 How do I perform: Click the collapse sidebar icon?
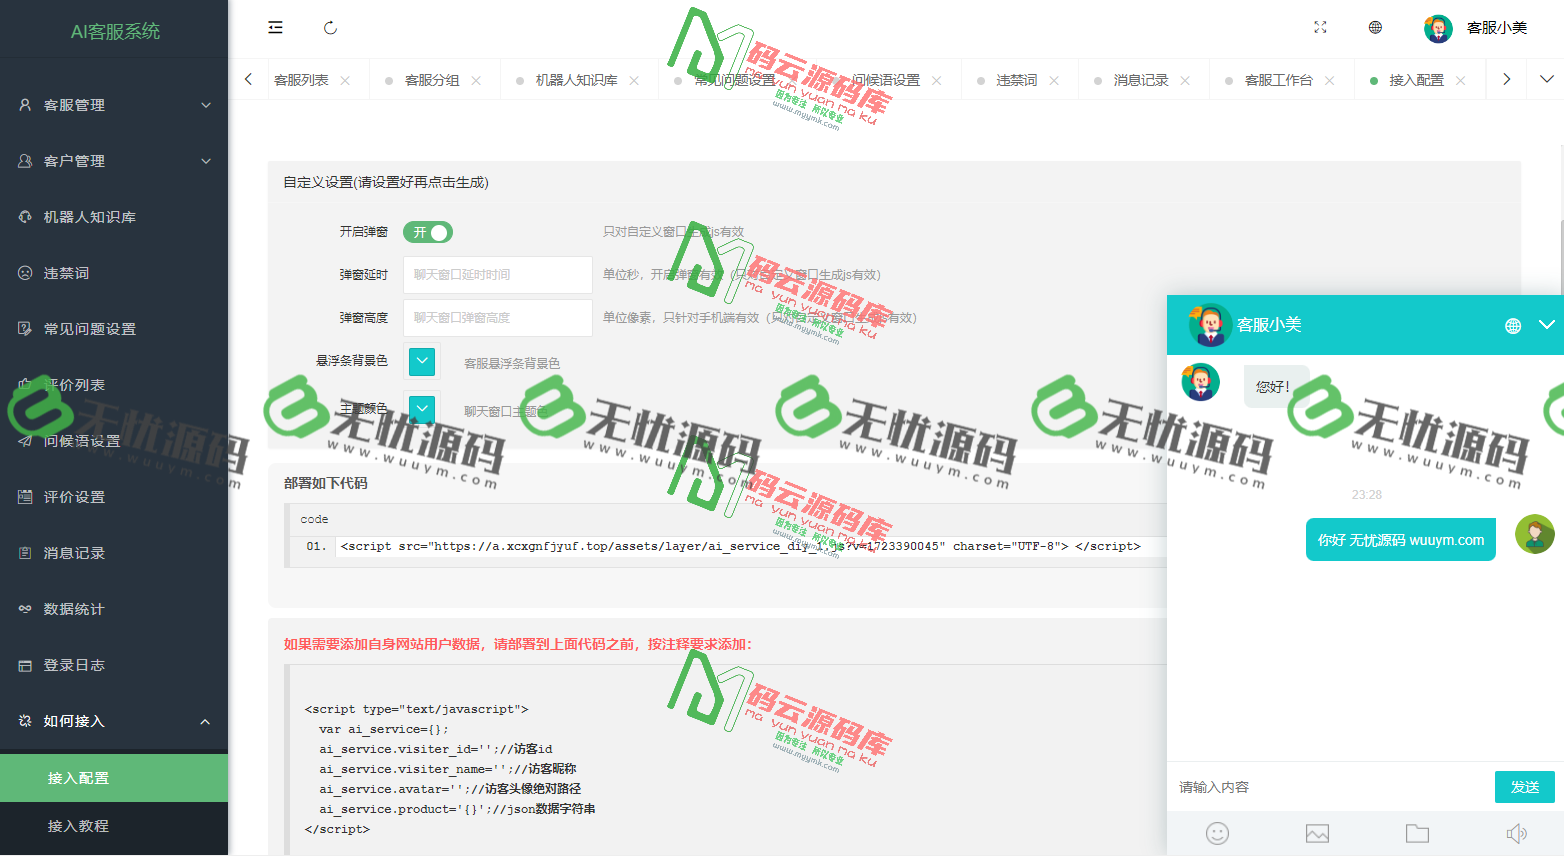(x=274, y=27)
